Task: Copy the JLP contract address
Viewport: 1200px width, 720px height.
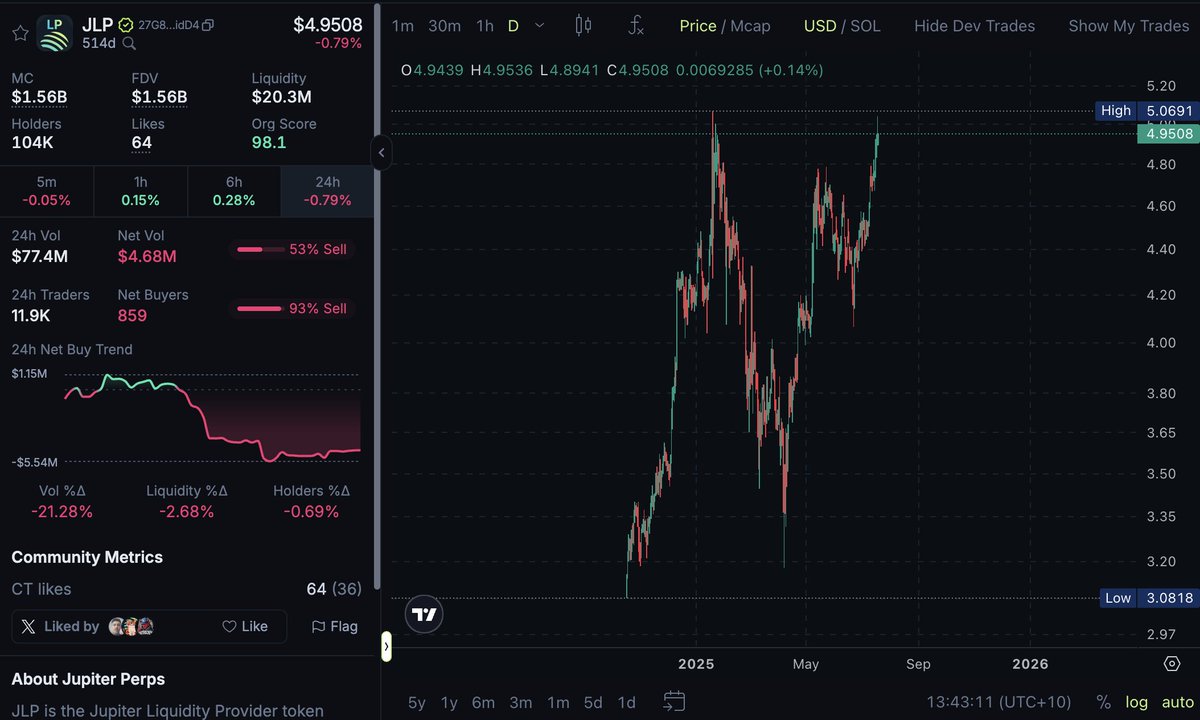Action: (x=208, y=24)
